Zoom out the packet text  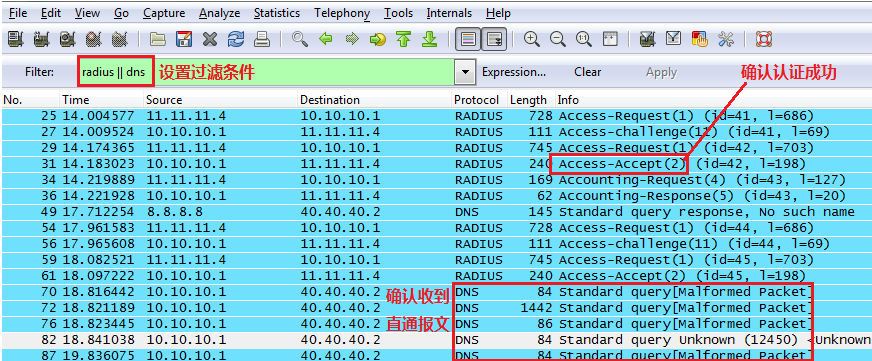tap(558, 39)
